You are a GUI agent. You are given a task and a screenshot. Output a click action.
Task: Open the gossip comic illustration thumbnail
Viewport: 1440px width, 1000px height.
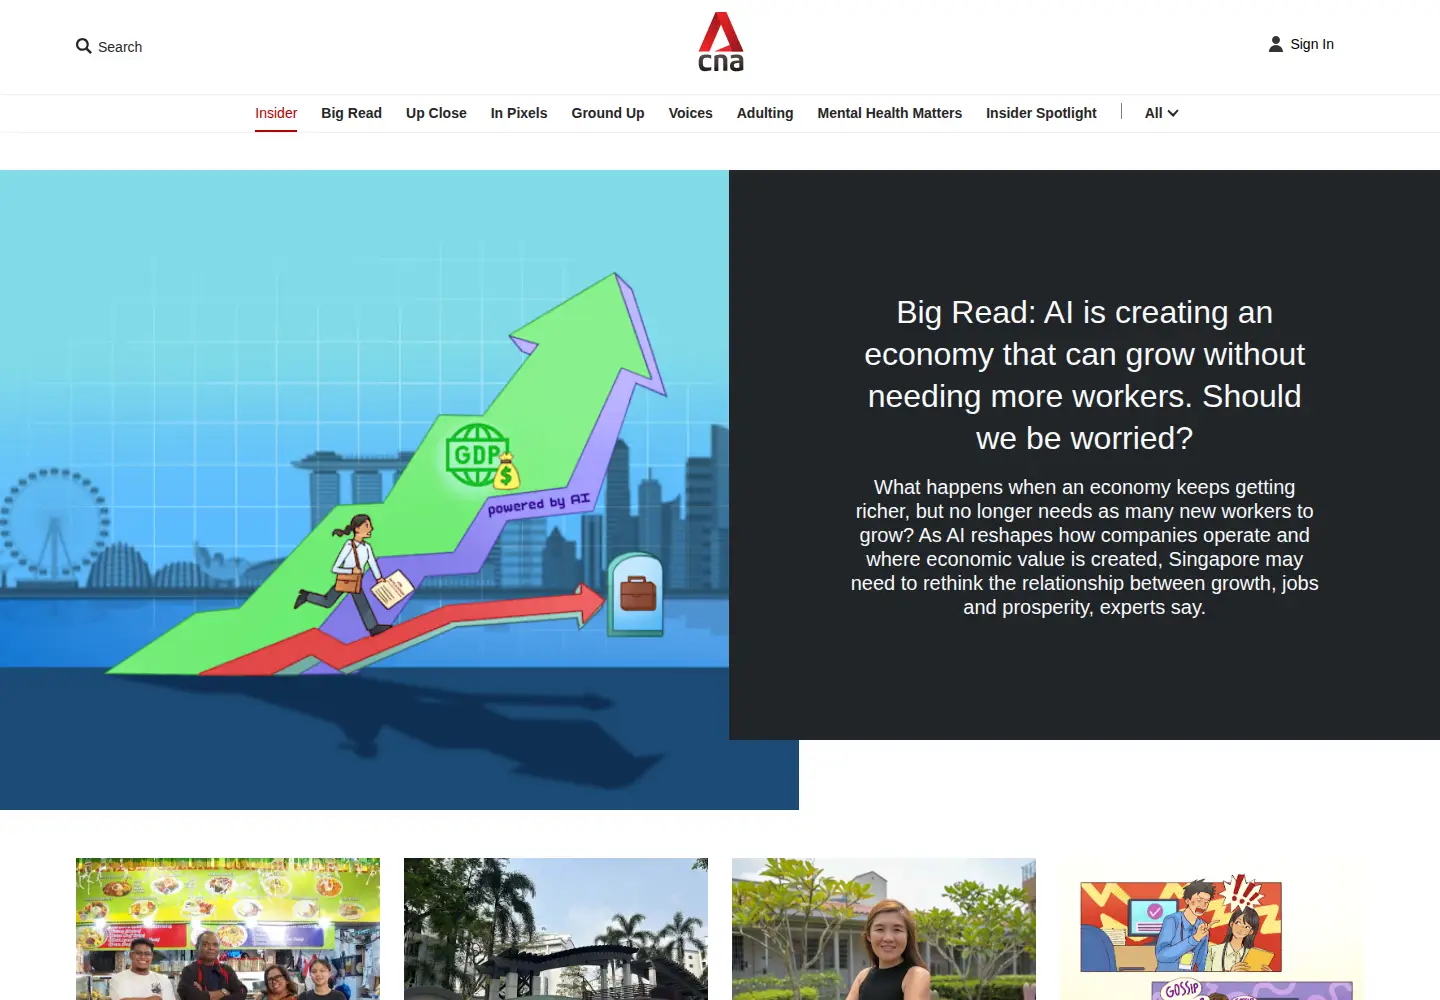click(1212, 929)
